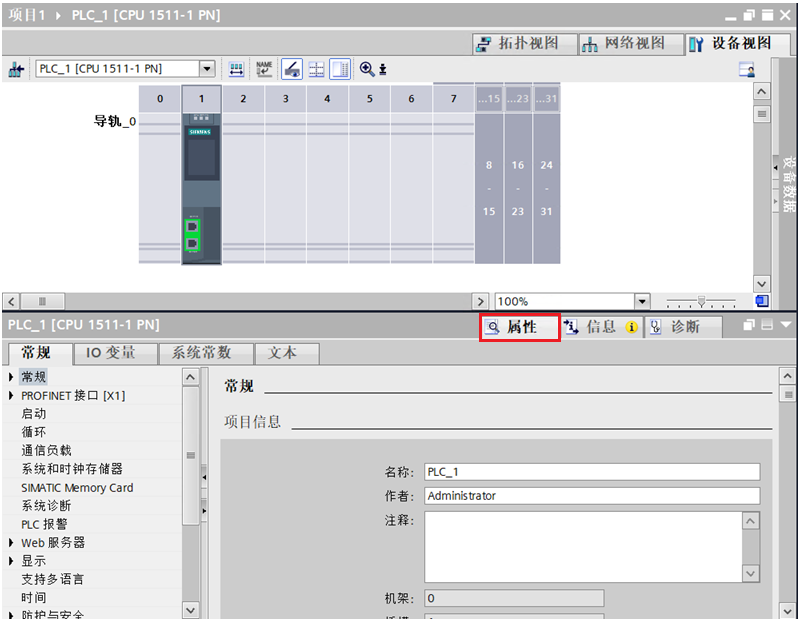Select the IO 变量 tab

click(115, 353)
